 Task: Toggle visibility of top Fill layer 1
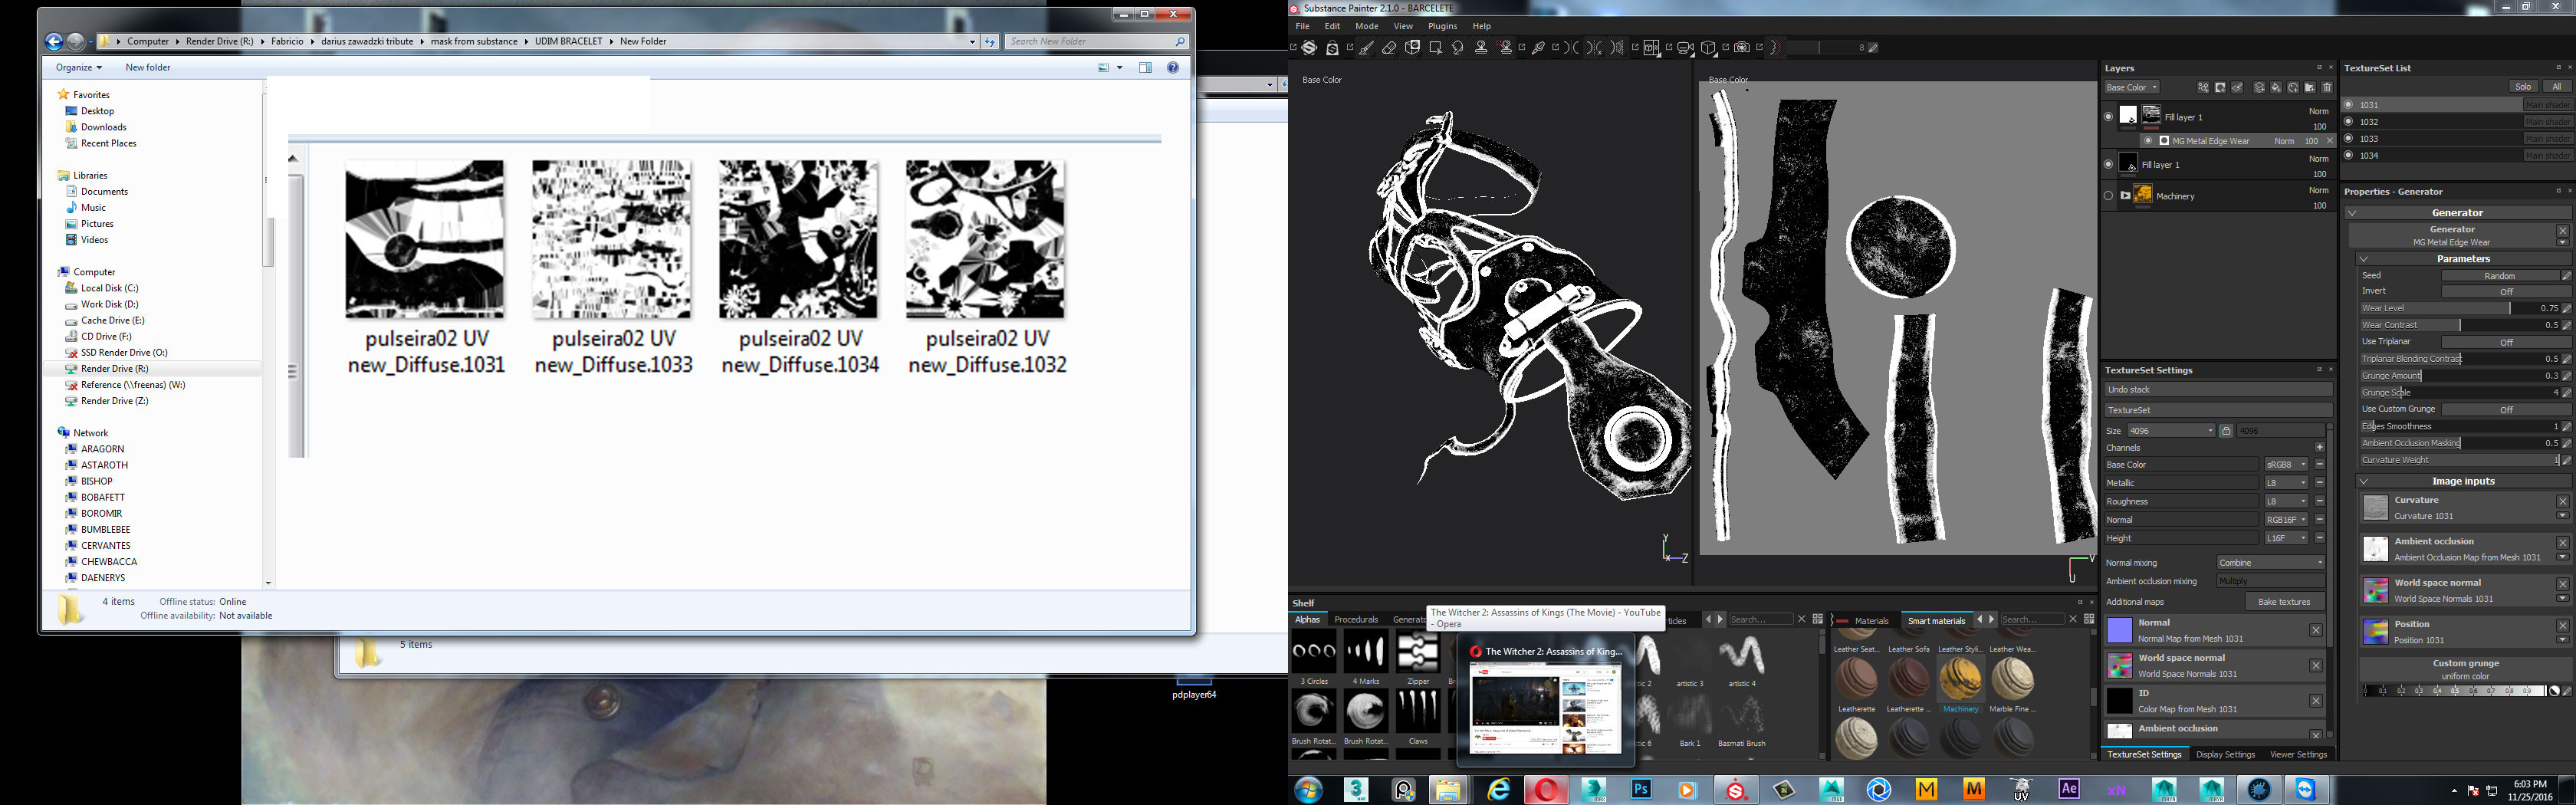click(2108, 117)
